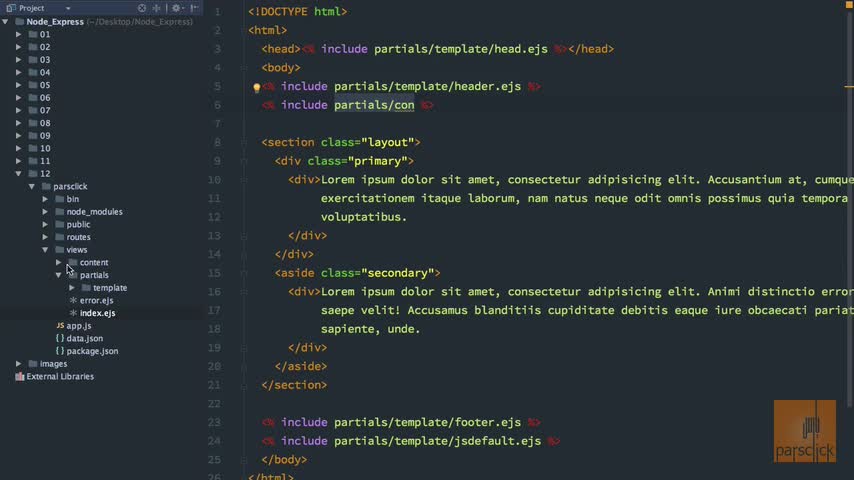Viewport: 854px width, 480px height.
Task: Expand folder 11 arrow
Action: tap(19, 161)
